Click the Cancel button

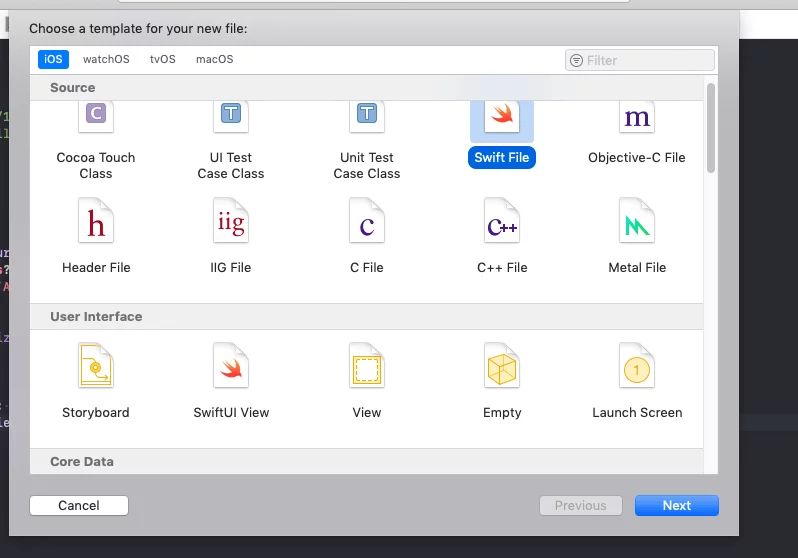(79, 506)
